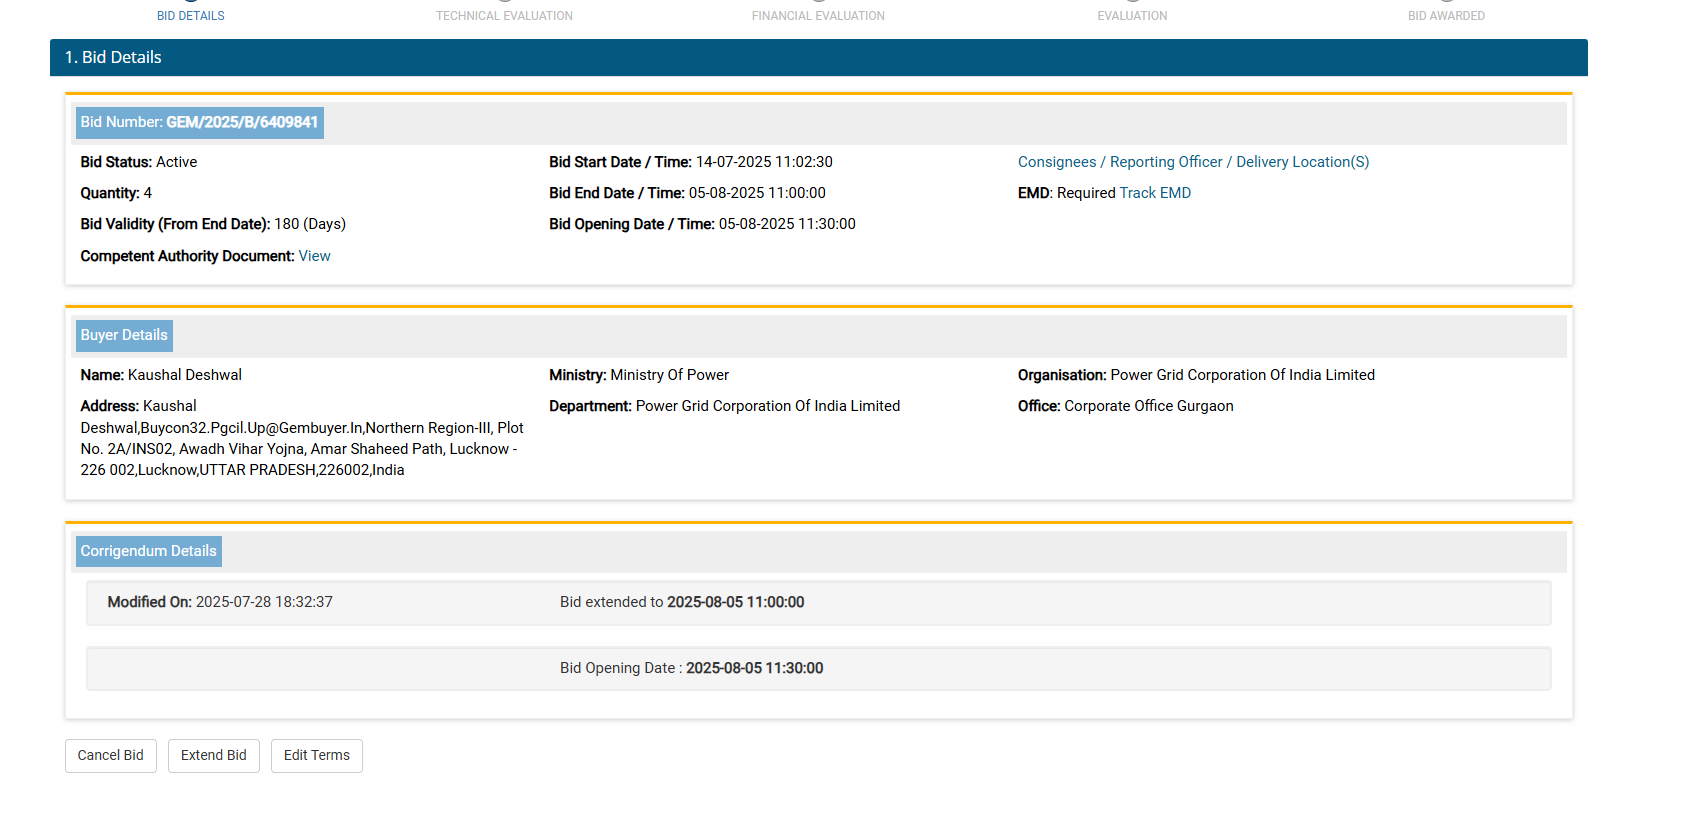Click Bid Status value Active
Image resolution: width=1693 pixels, height=815 pixels.
click(x=176, y=162)
